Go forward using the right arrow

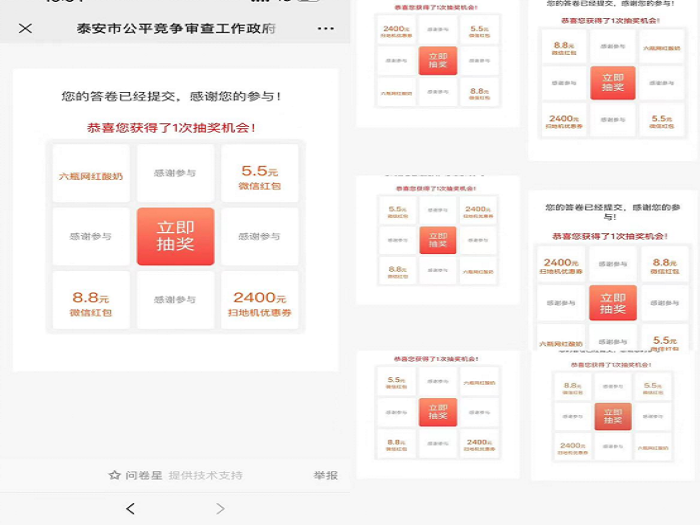[220, 509]
